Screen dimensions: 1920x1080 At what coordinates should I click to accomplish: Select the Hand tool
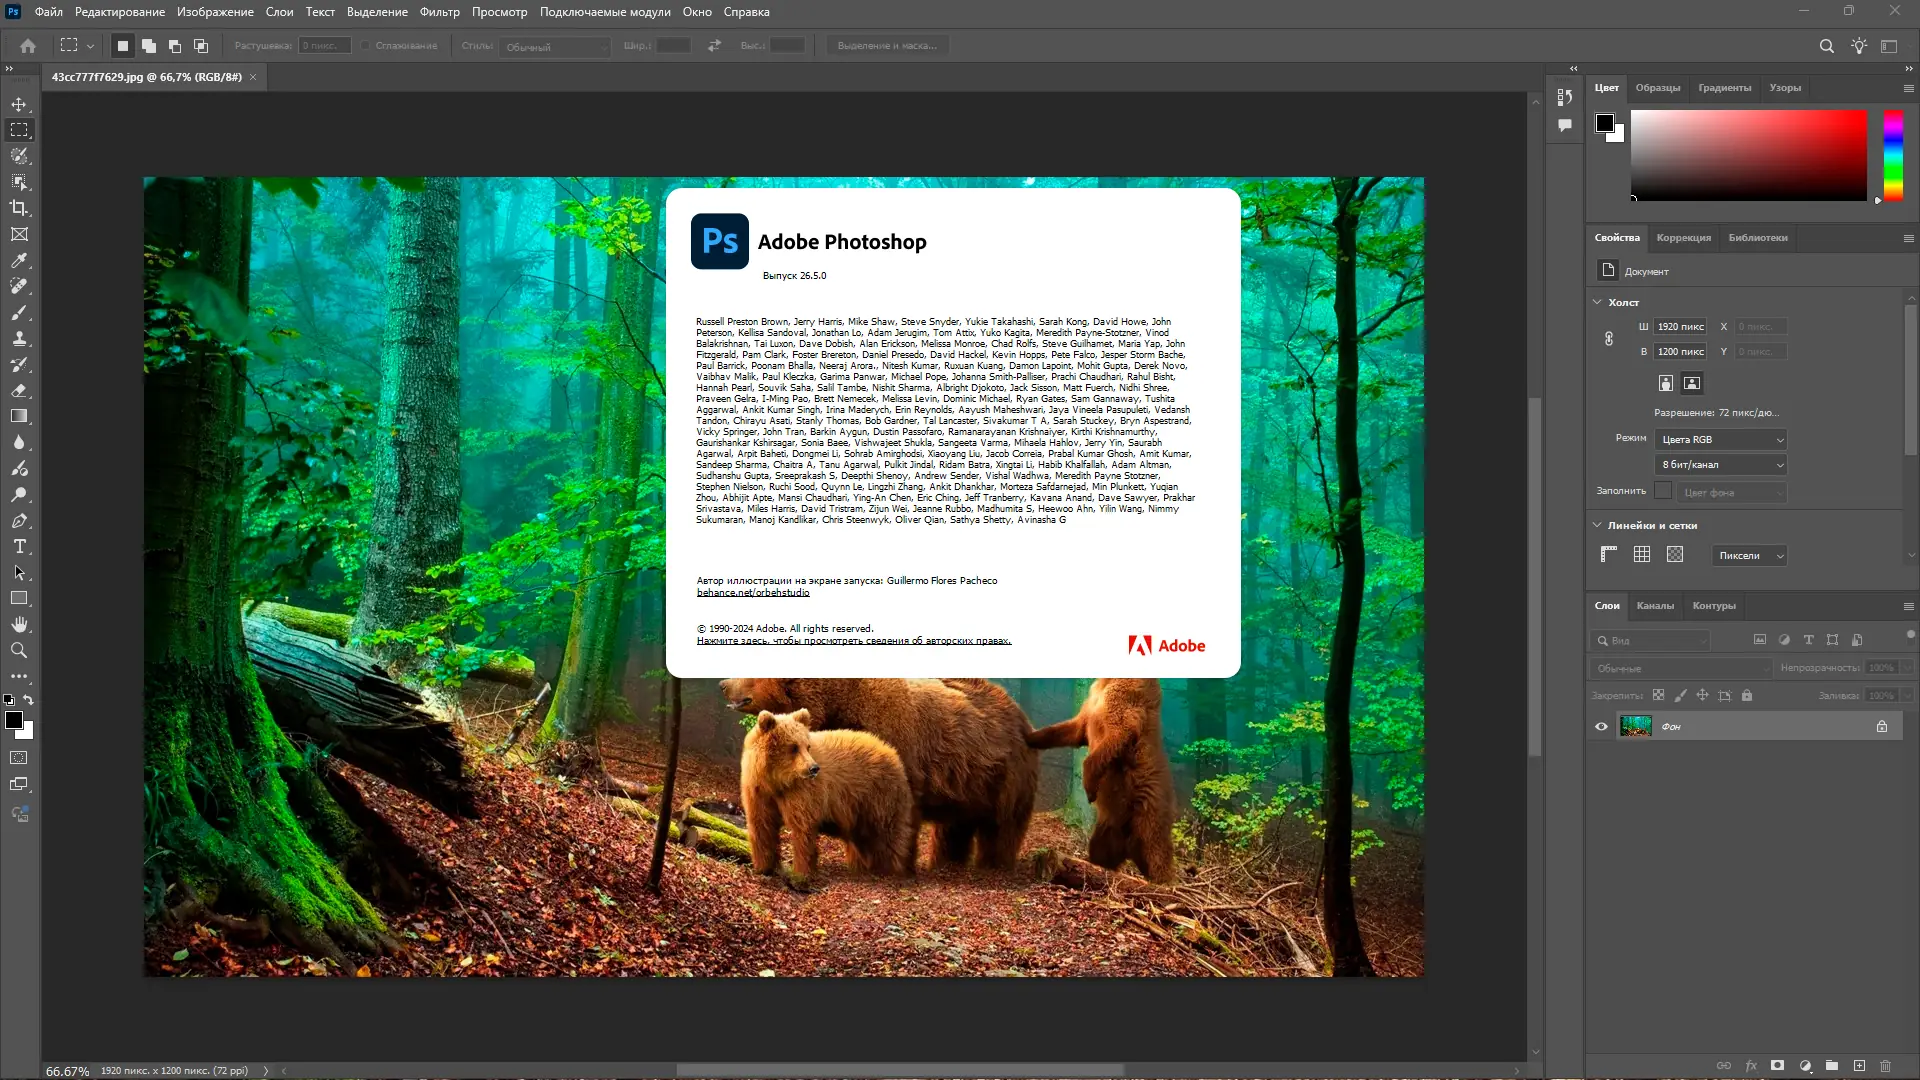click(x=19, y=624)
